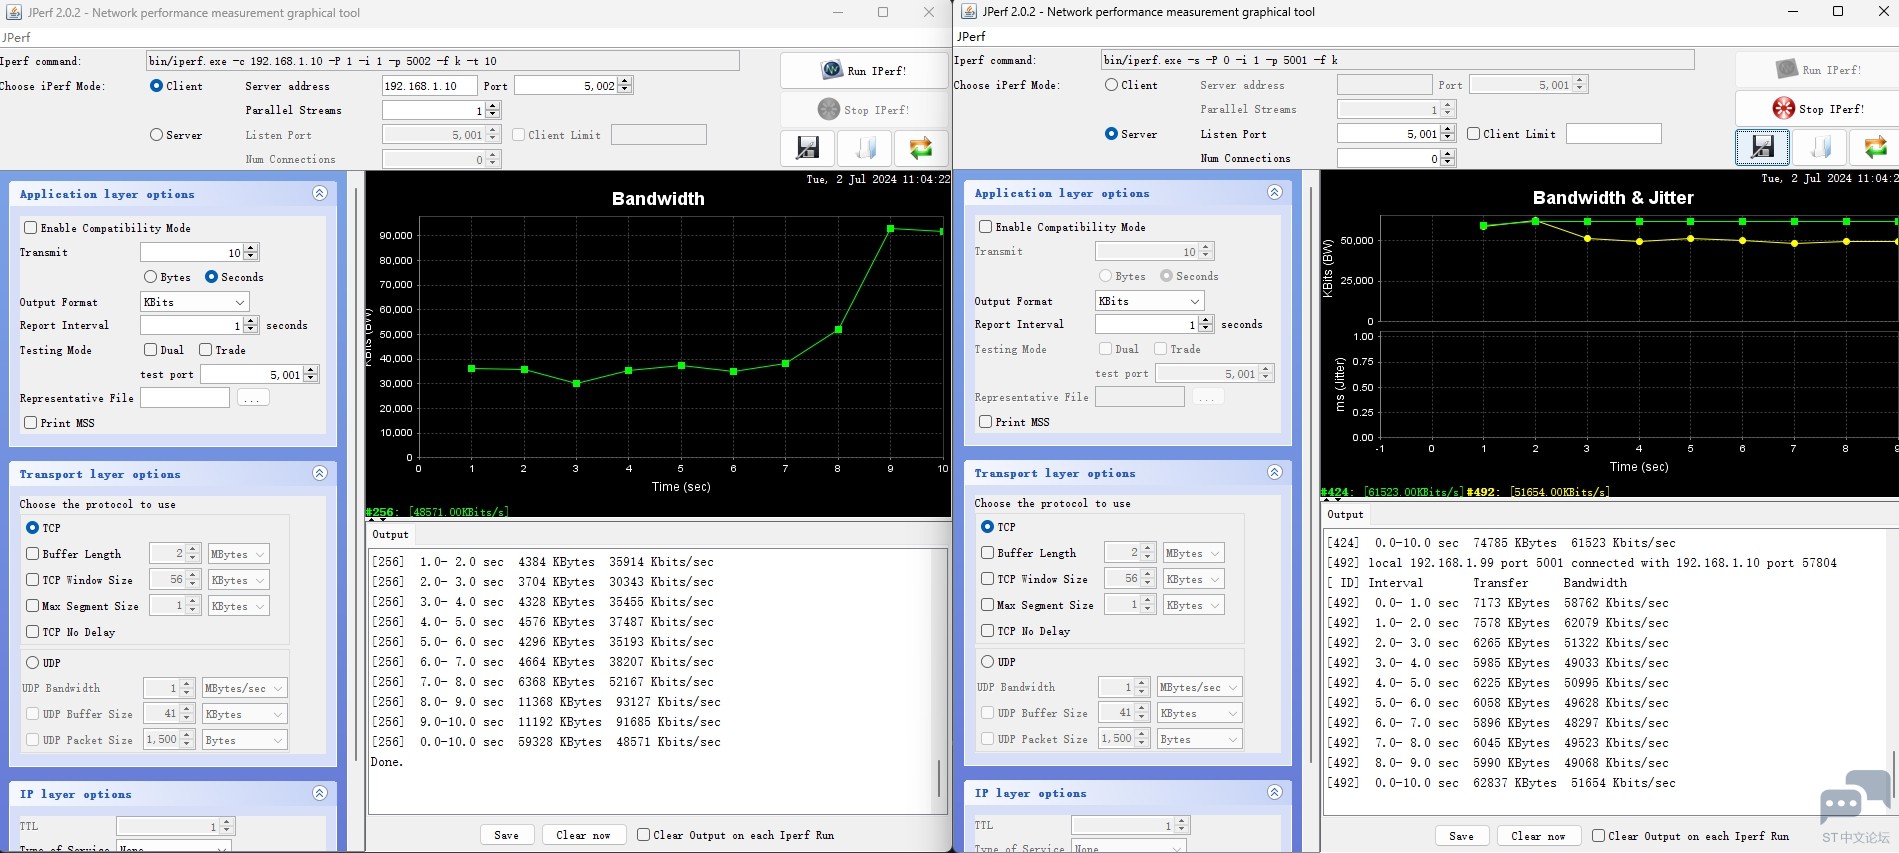Tick the Dual testing mode checkbox, left window
The image size is (1899, 853).
click(x=151, y=350)
